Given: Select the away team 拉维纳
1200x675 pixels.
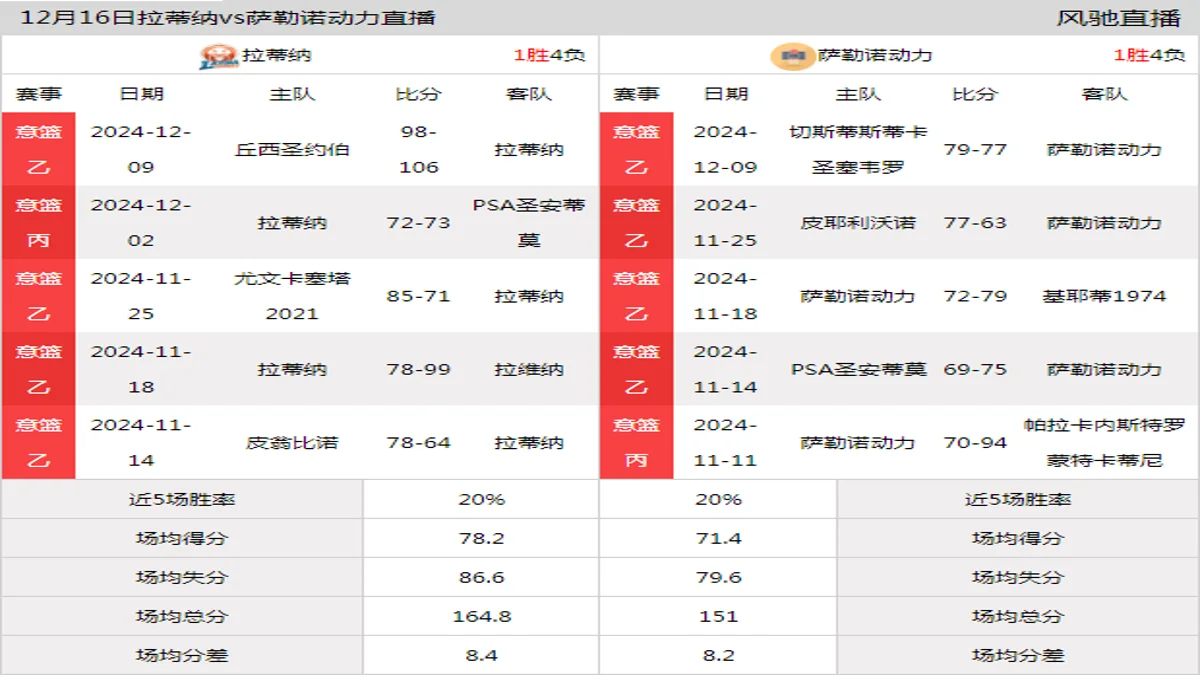Looking at the screenshot, I should tap(529, 369).
